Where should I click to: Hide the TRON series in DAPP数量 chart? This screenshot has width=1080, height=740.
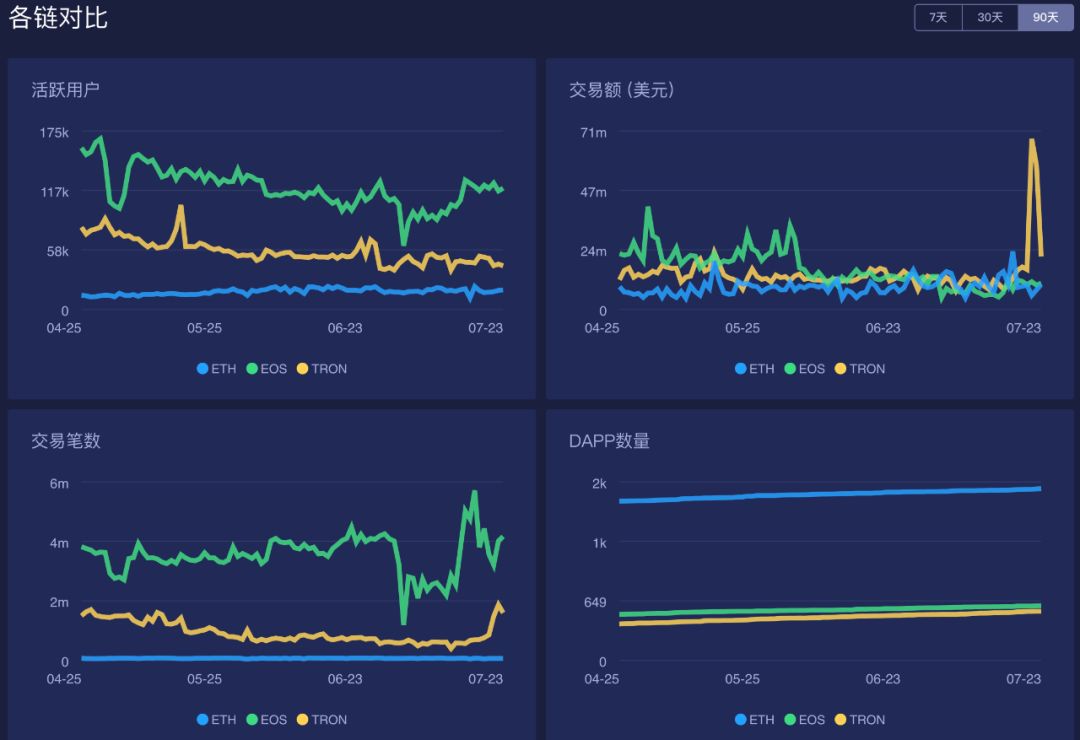(840, 719)
